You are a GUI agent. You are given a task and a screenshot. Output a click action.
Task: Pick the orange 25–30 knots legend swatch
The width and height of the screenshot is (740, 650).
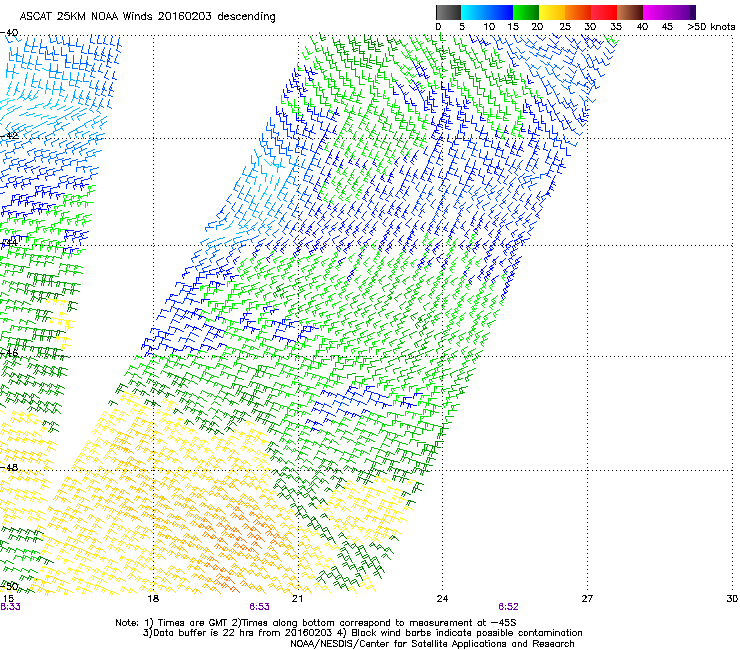[578, 12]
